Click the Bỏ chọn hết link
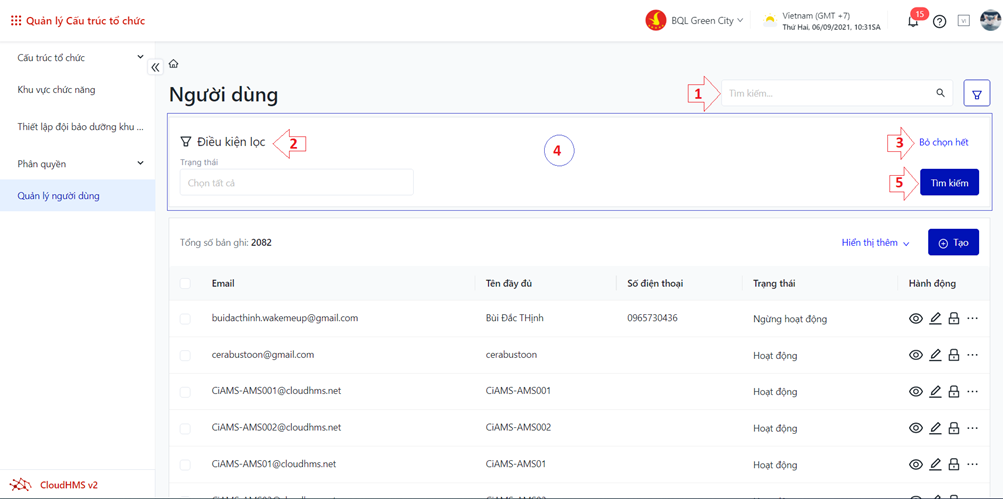The image size is (1003, 499). tap(943, 143)
